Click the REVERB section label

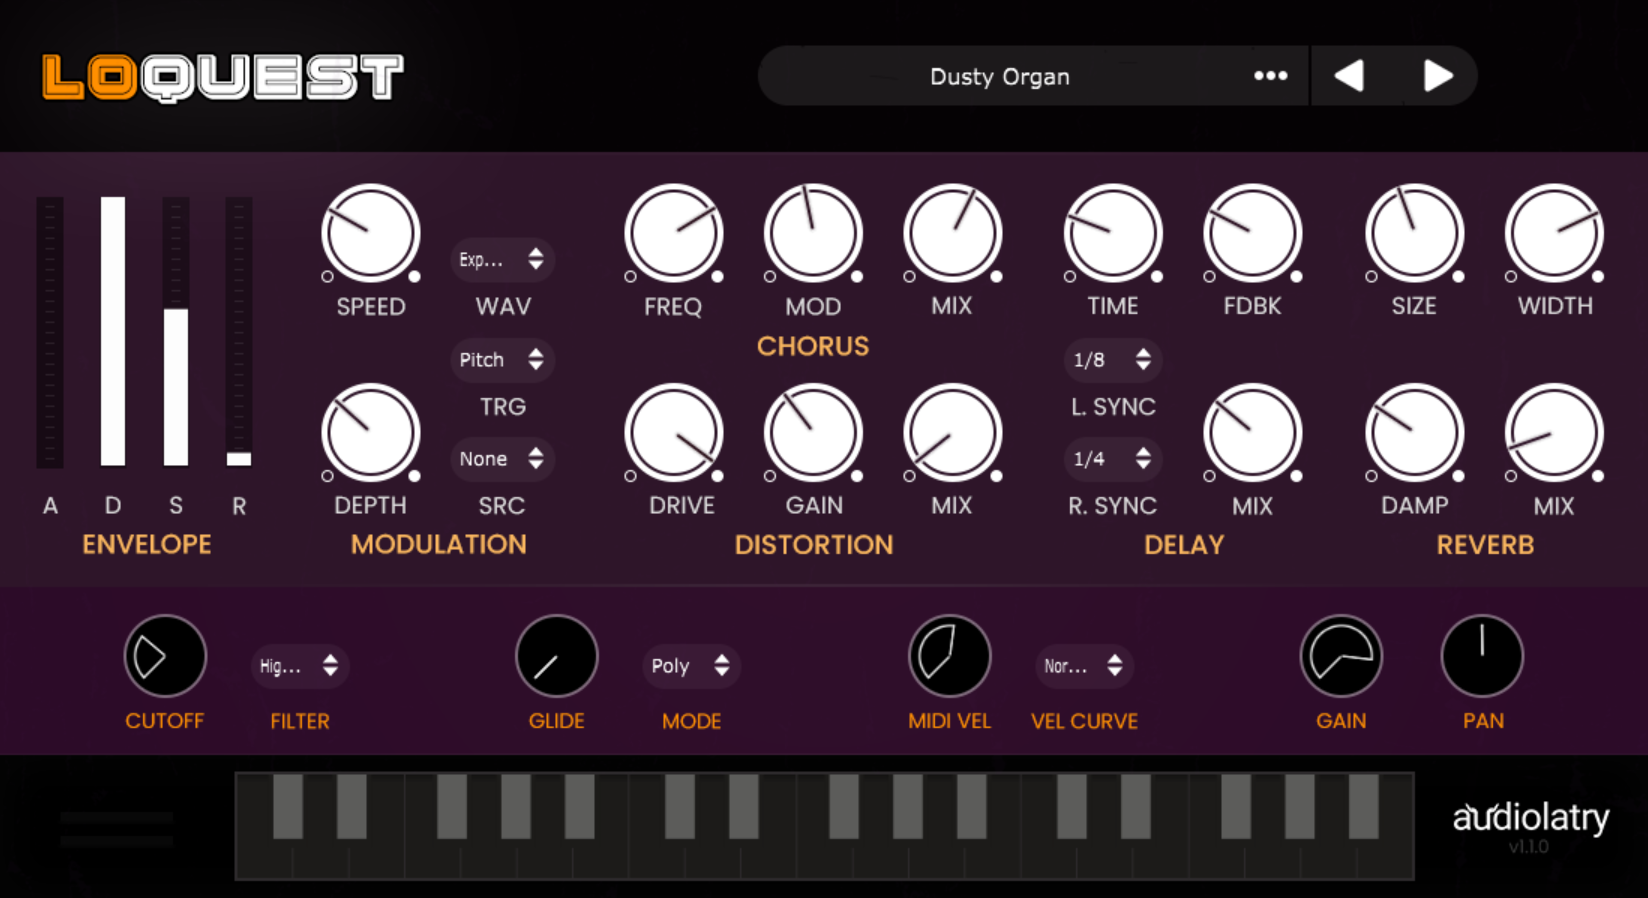1485,545
